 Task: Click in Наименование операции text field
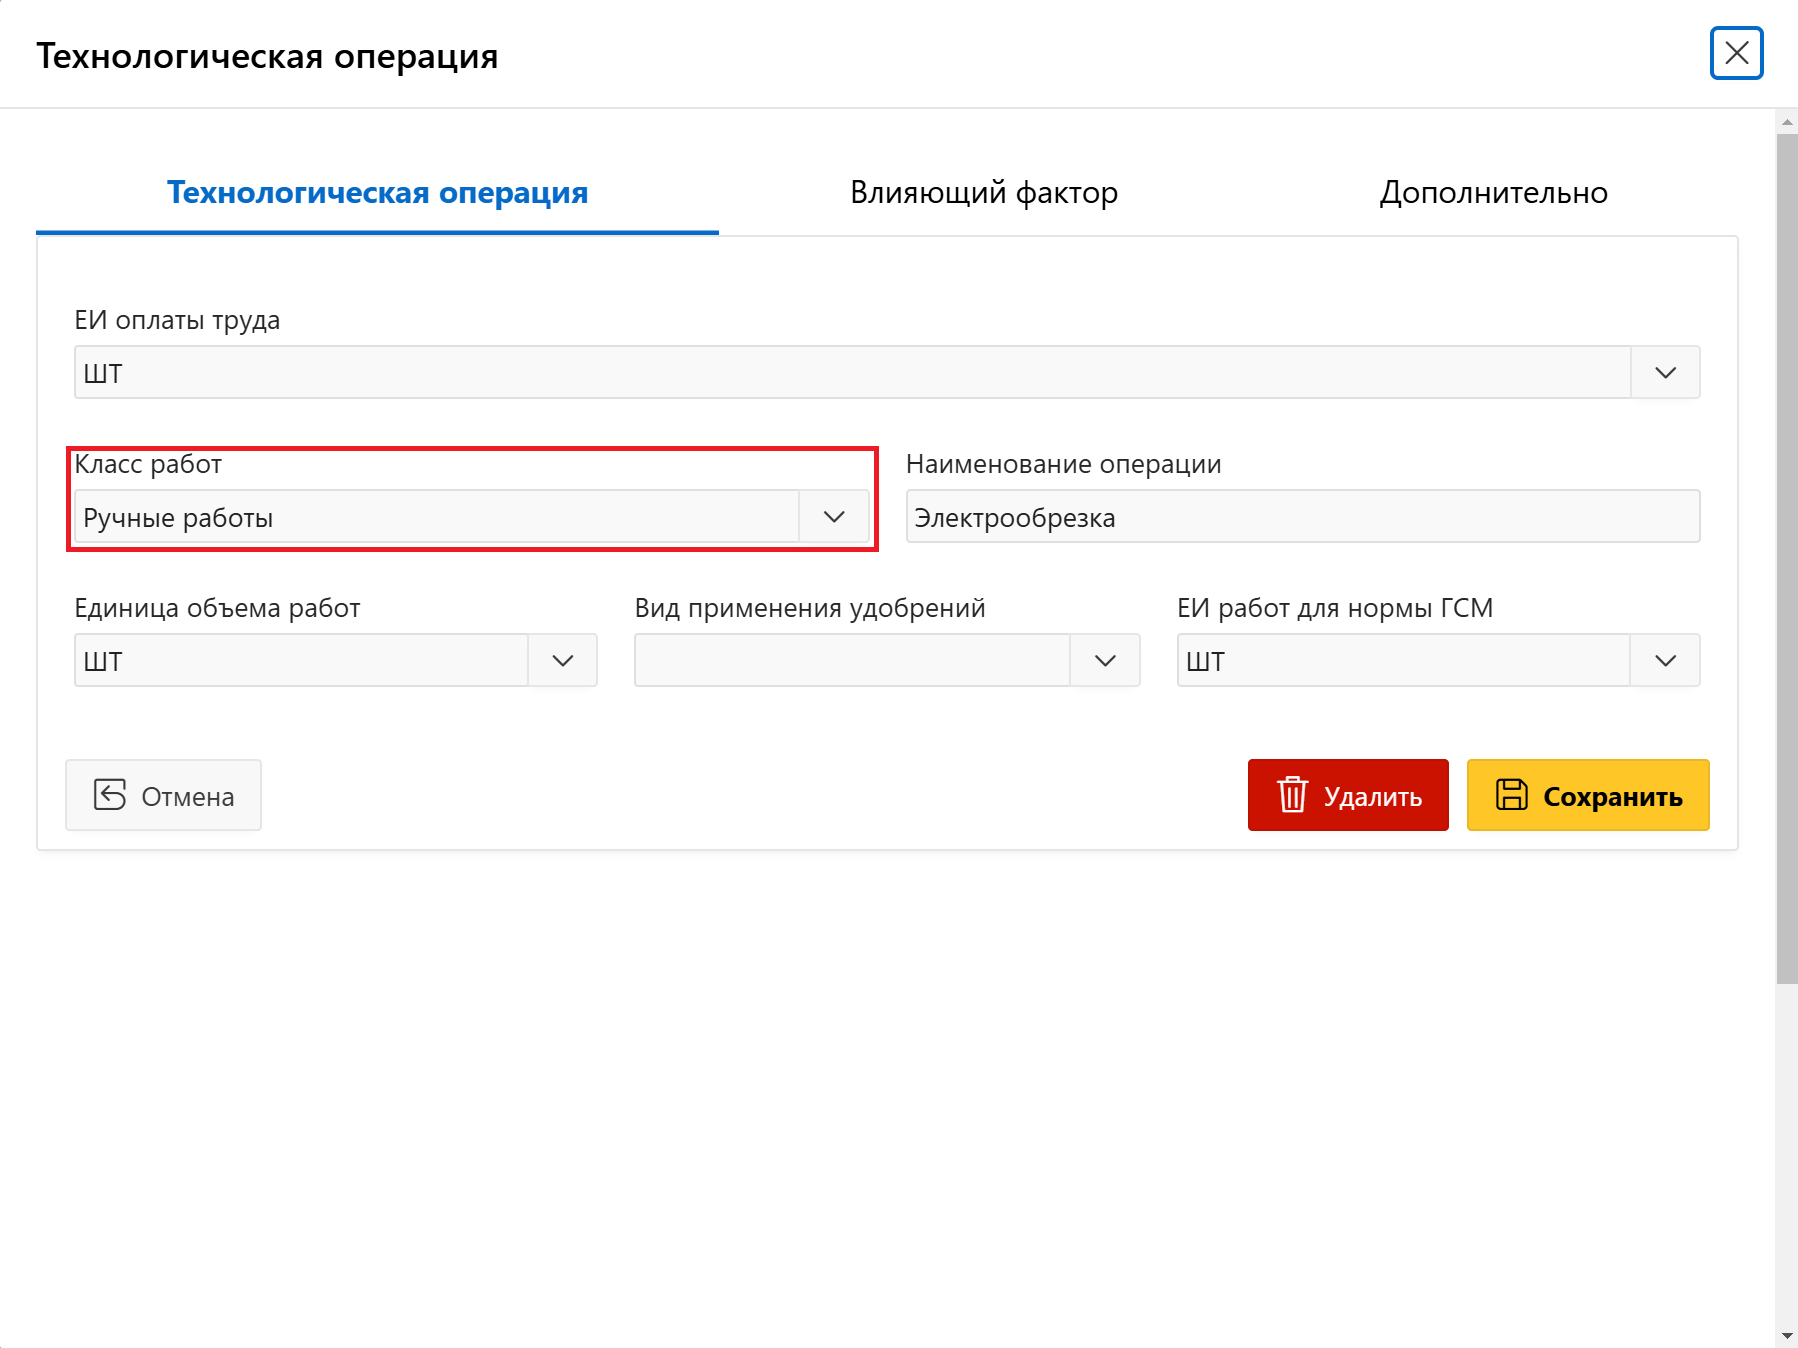coord(1302,517)
